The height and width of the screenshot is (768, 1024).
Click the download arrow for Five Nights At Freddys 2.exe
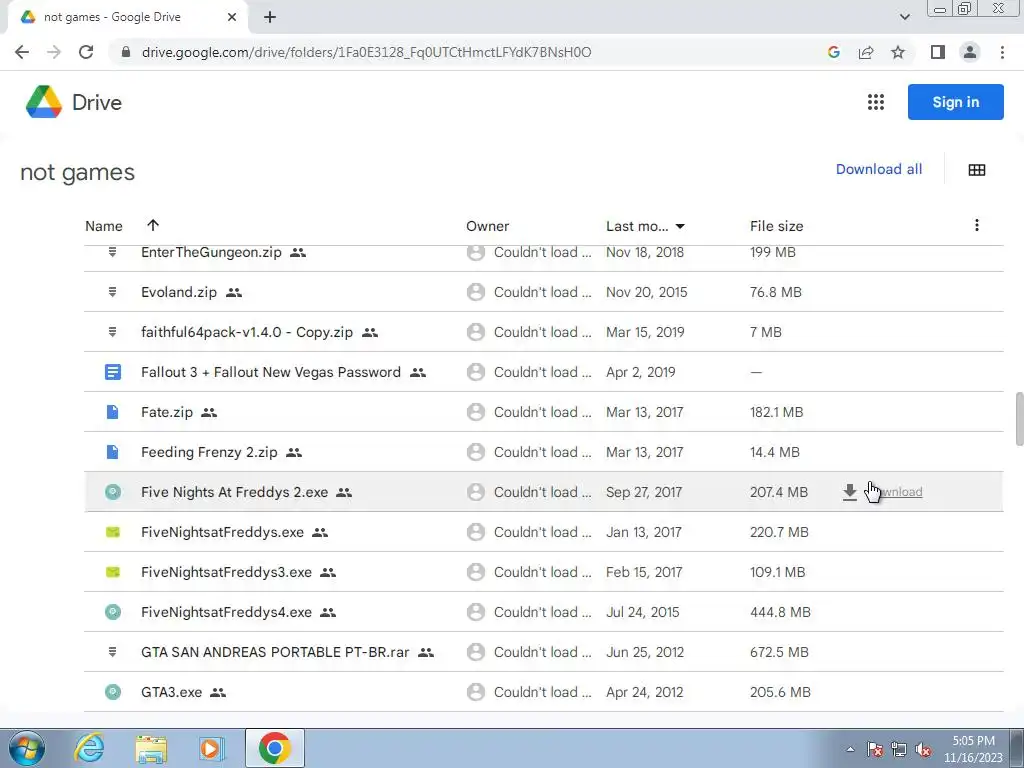[x=849, y=492]
